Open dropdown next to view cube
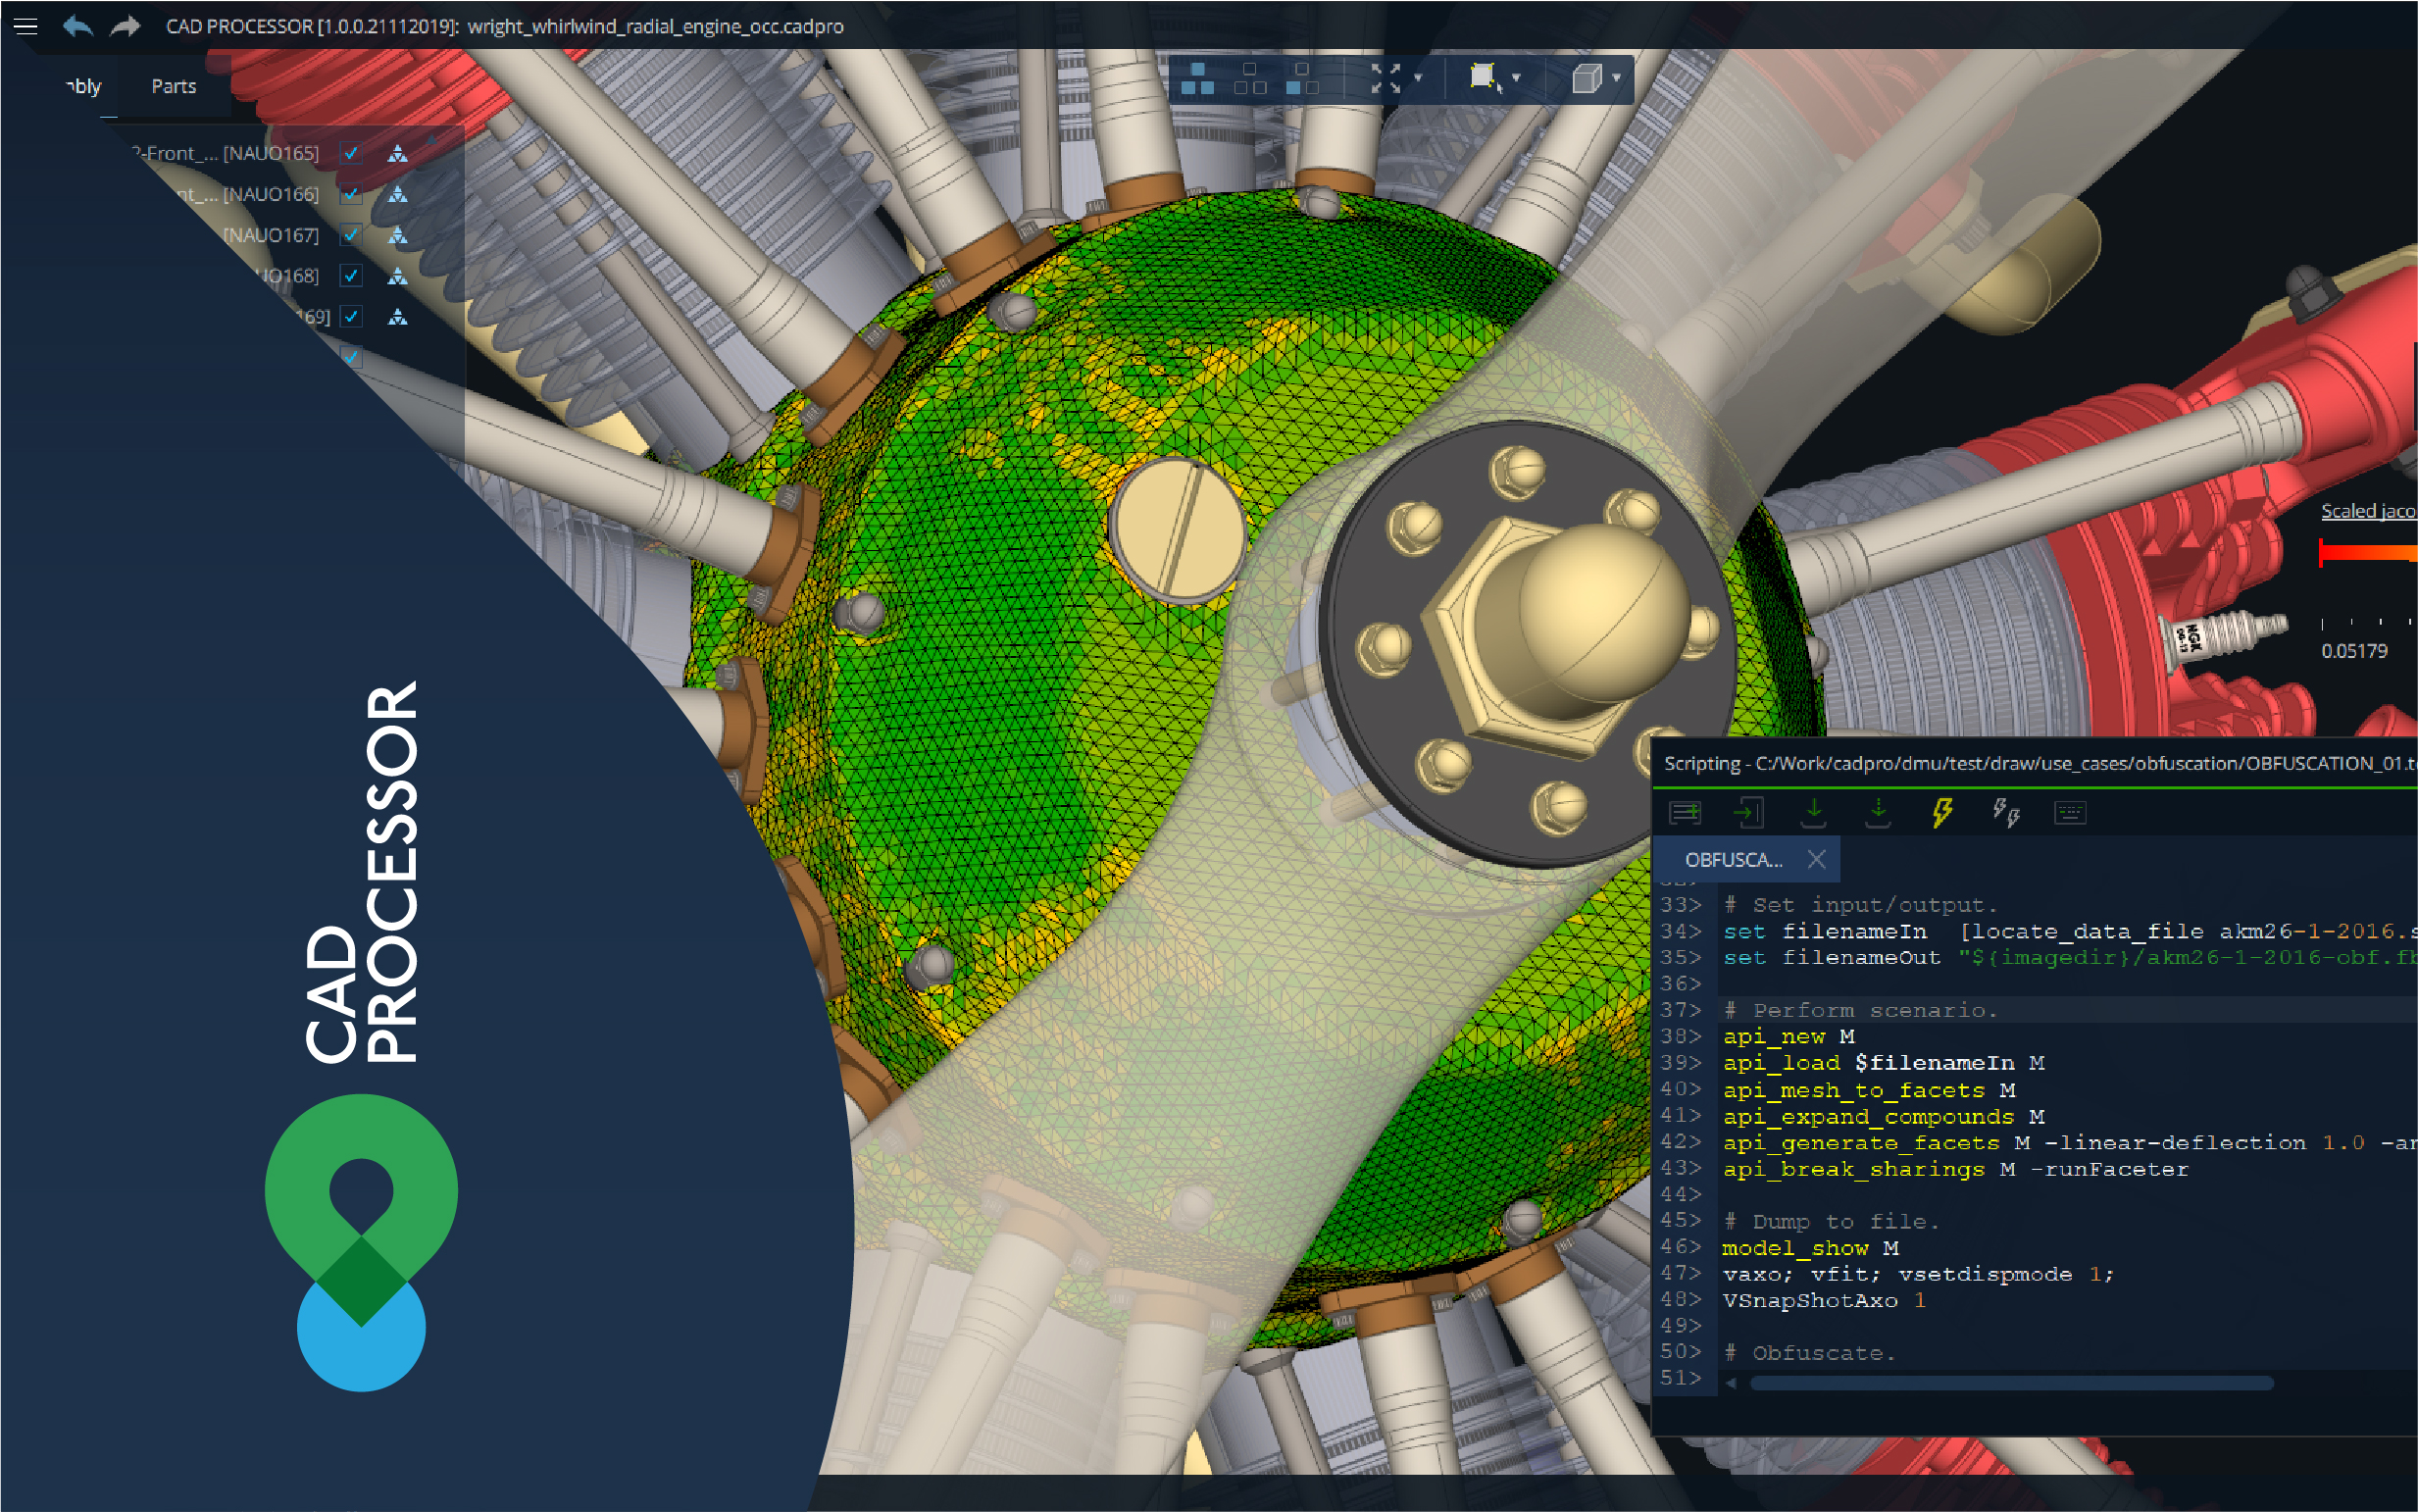The width and height of the screenshot is (2418, 1512). [1616, 78]
